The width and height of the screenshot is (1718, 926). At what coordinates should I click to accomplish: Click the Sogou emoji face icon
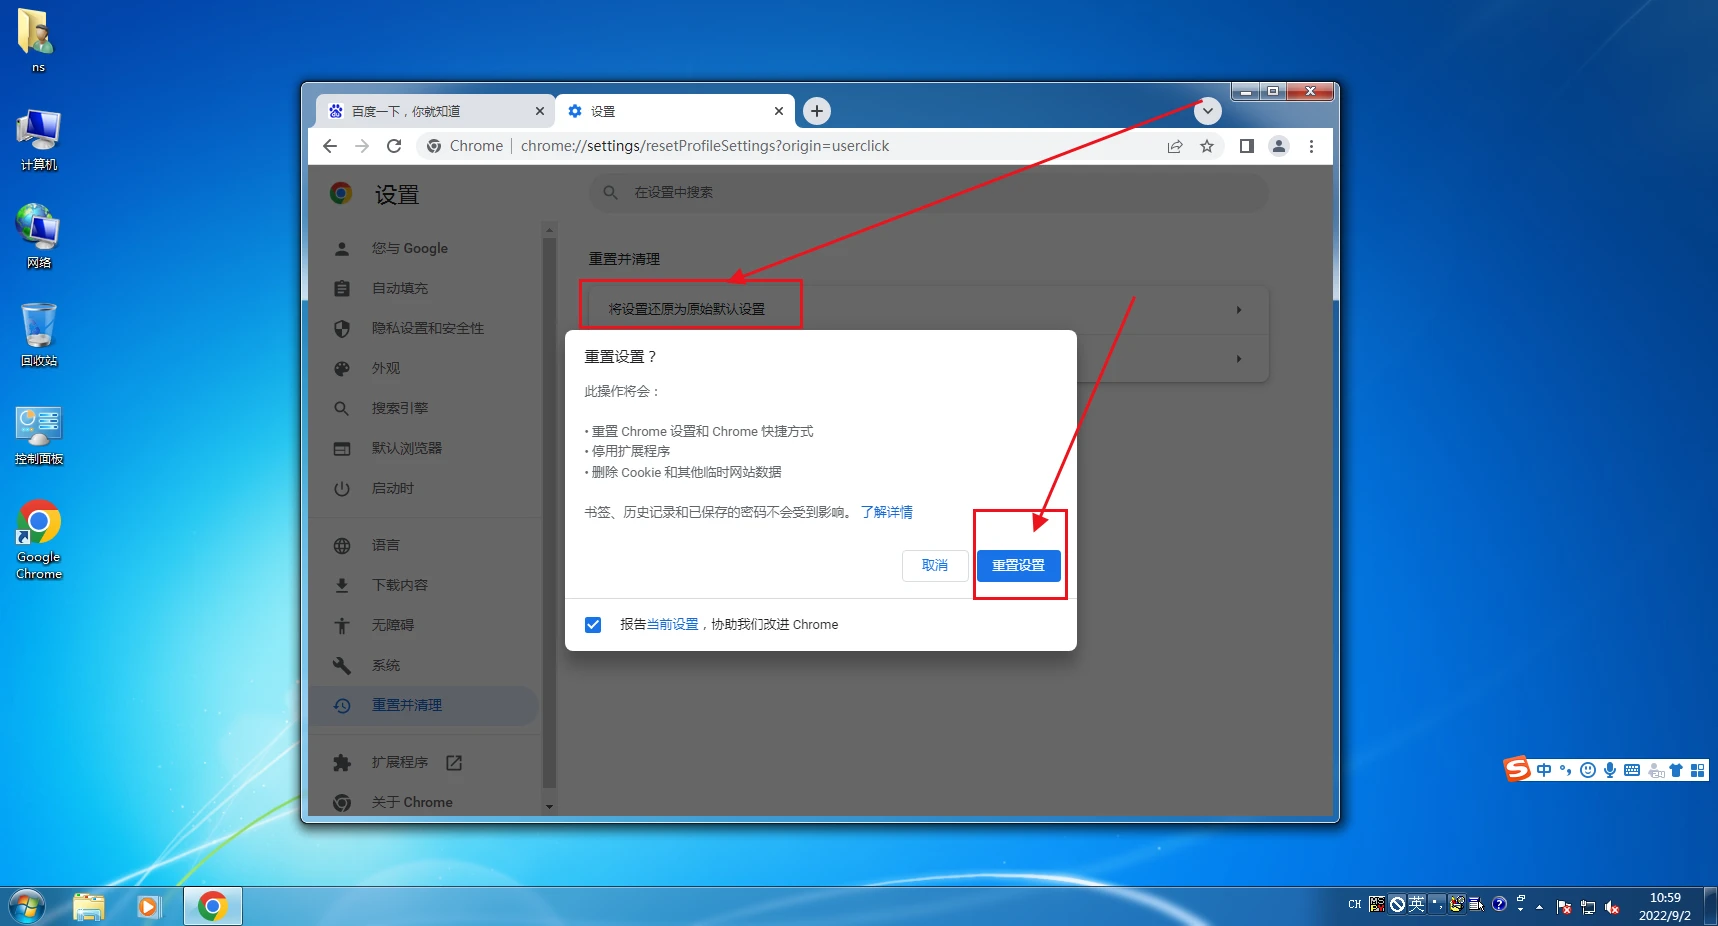click(x=1588, y=770)
